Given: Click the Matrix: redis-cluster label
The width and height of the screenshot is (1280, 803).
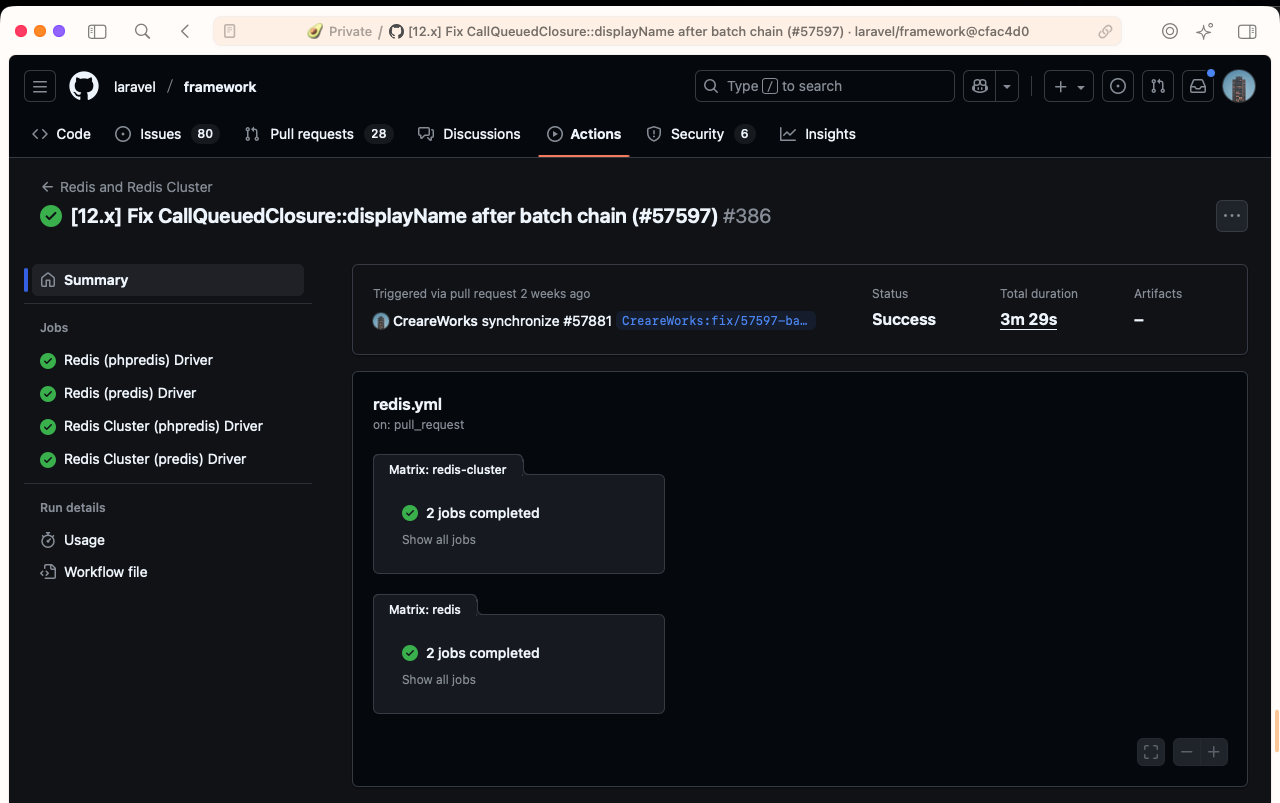Looking at the screenshot, I should tap(448, 469).
